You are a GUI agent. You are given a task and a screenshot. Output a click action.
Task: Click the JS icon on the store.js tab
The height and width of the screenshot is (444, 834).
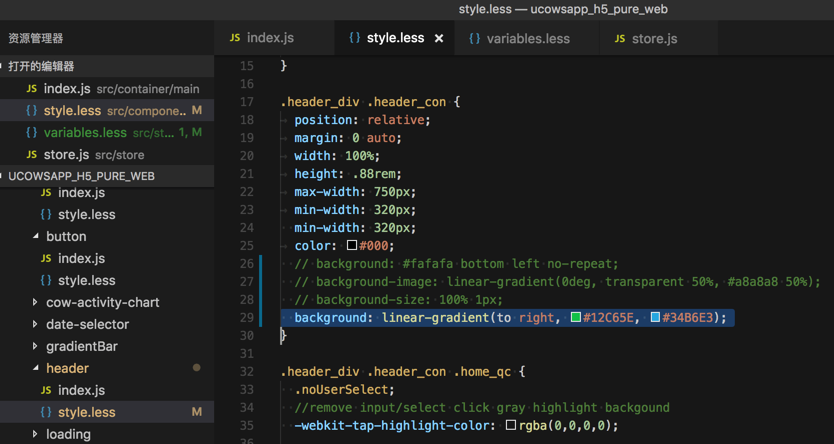pyautogui.click(x=620, y=38)
